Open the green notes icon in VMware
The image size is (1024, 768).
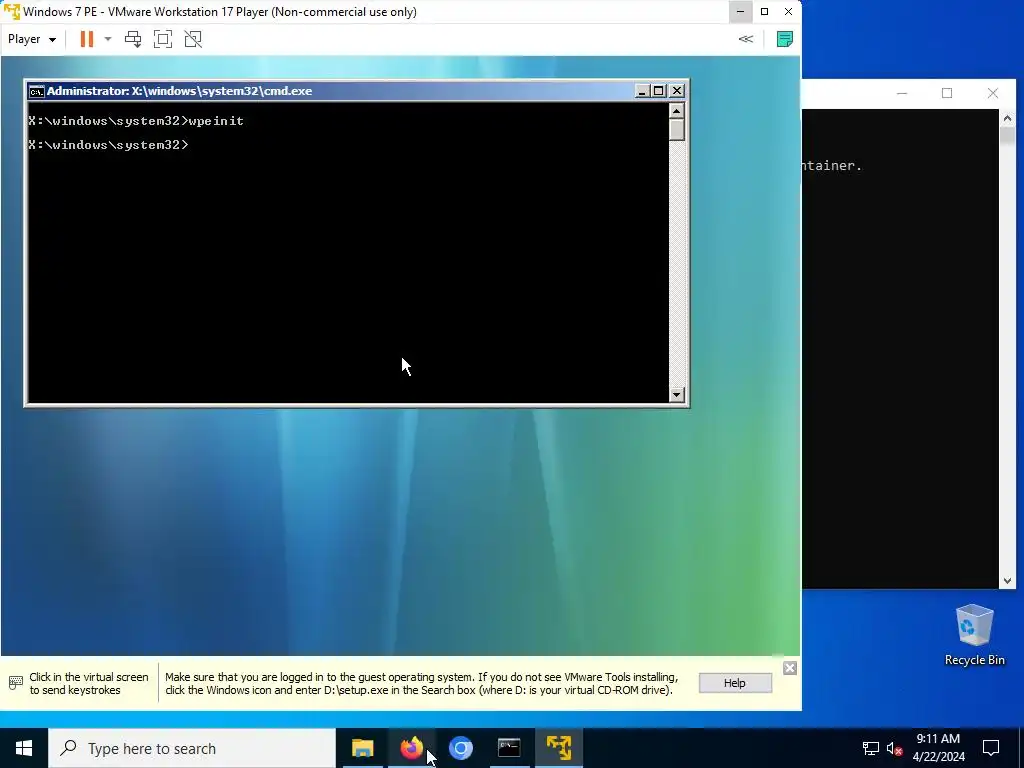784,39
